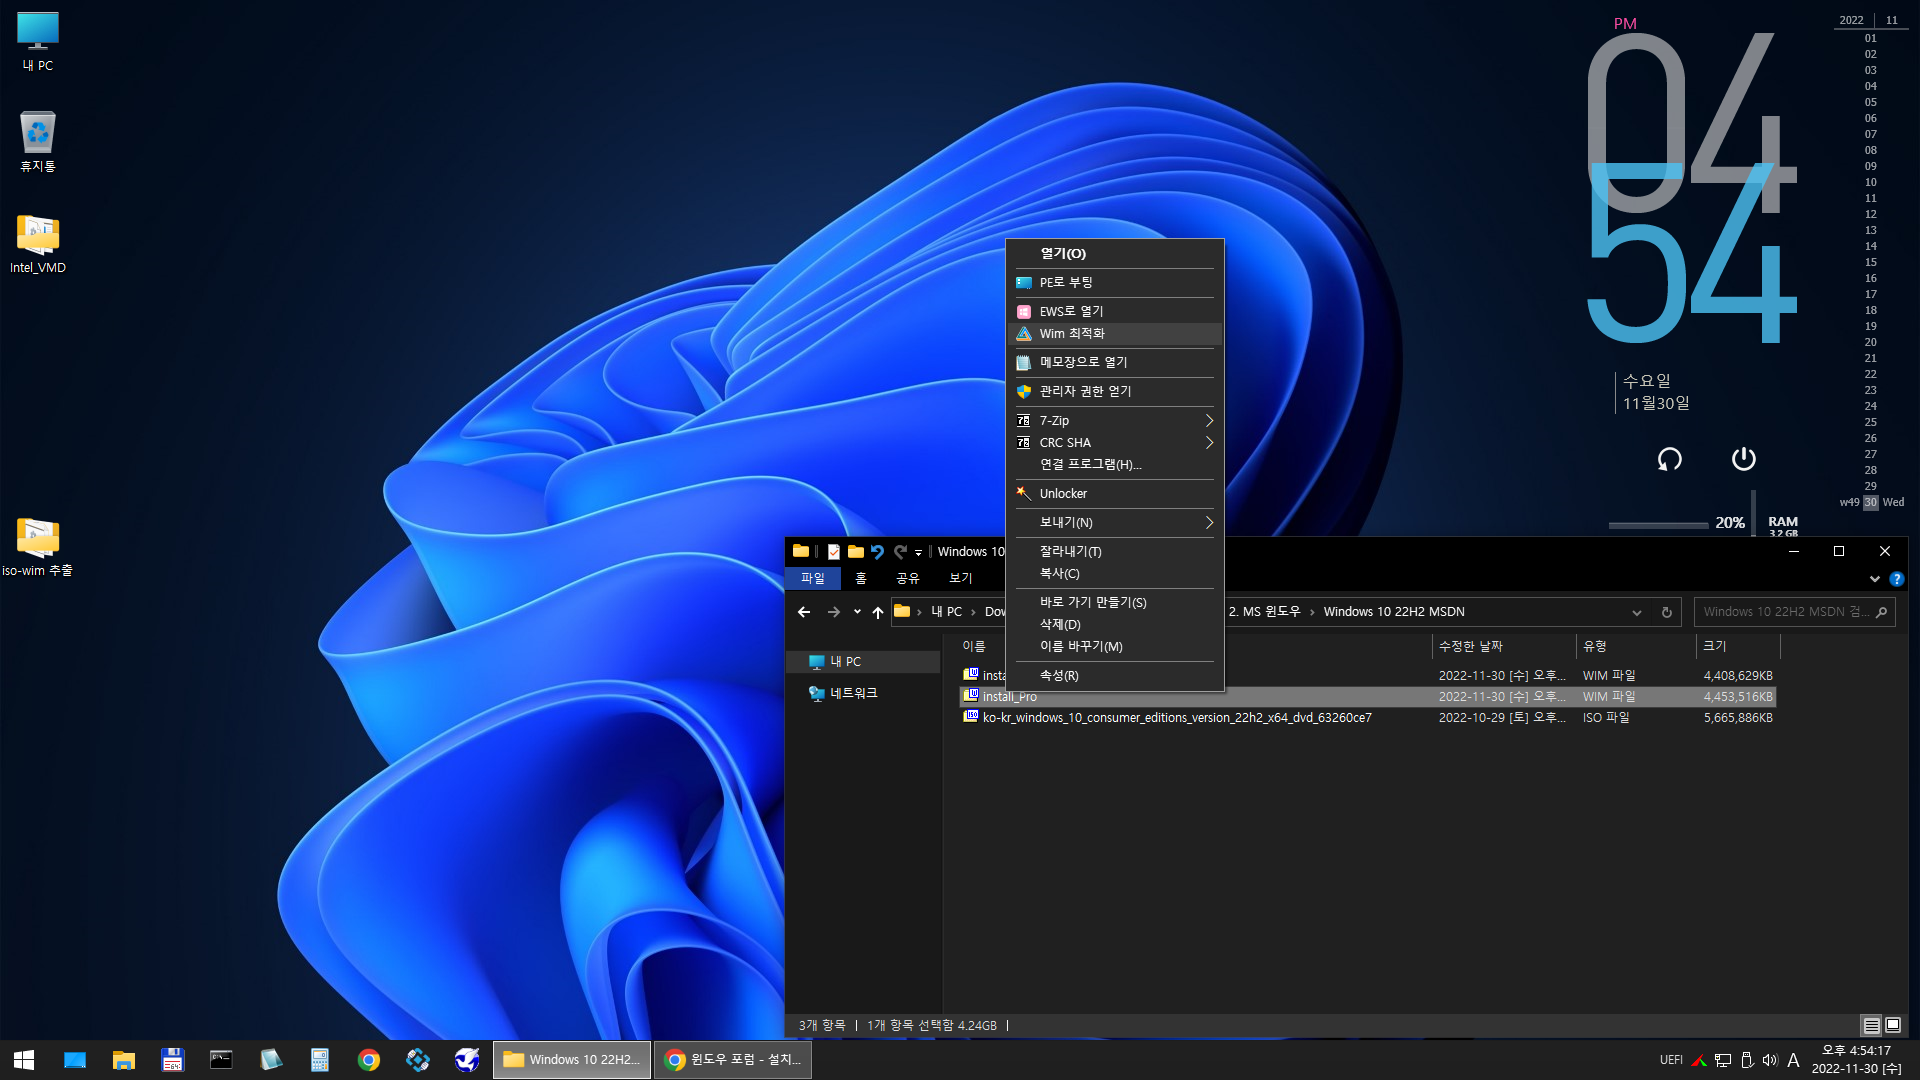Click the red-green tray icon
This screenshot has height=1080, width=1920.
click(1698, 1060)
